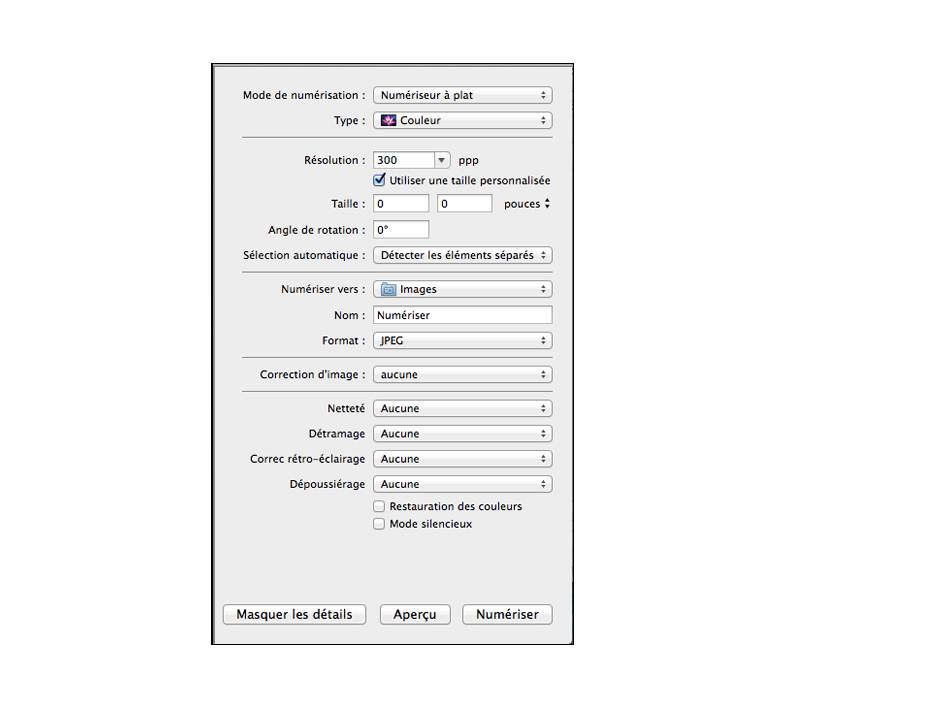Click the Nom field containing Numériser
This screenshot has height=710, width=950.
pos(462,315)
